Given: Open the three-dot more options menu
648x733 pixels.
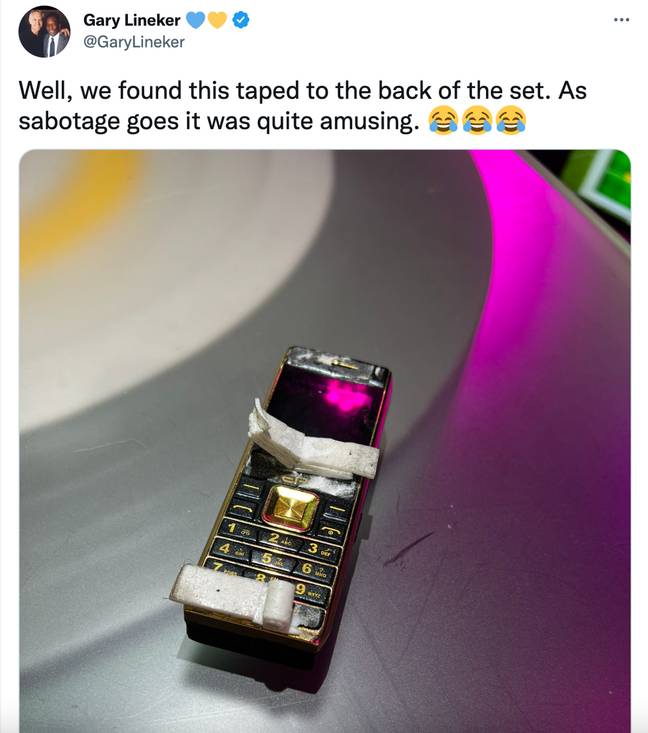Looking at the screenshot, I should click(x=621, y=20).
